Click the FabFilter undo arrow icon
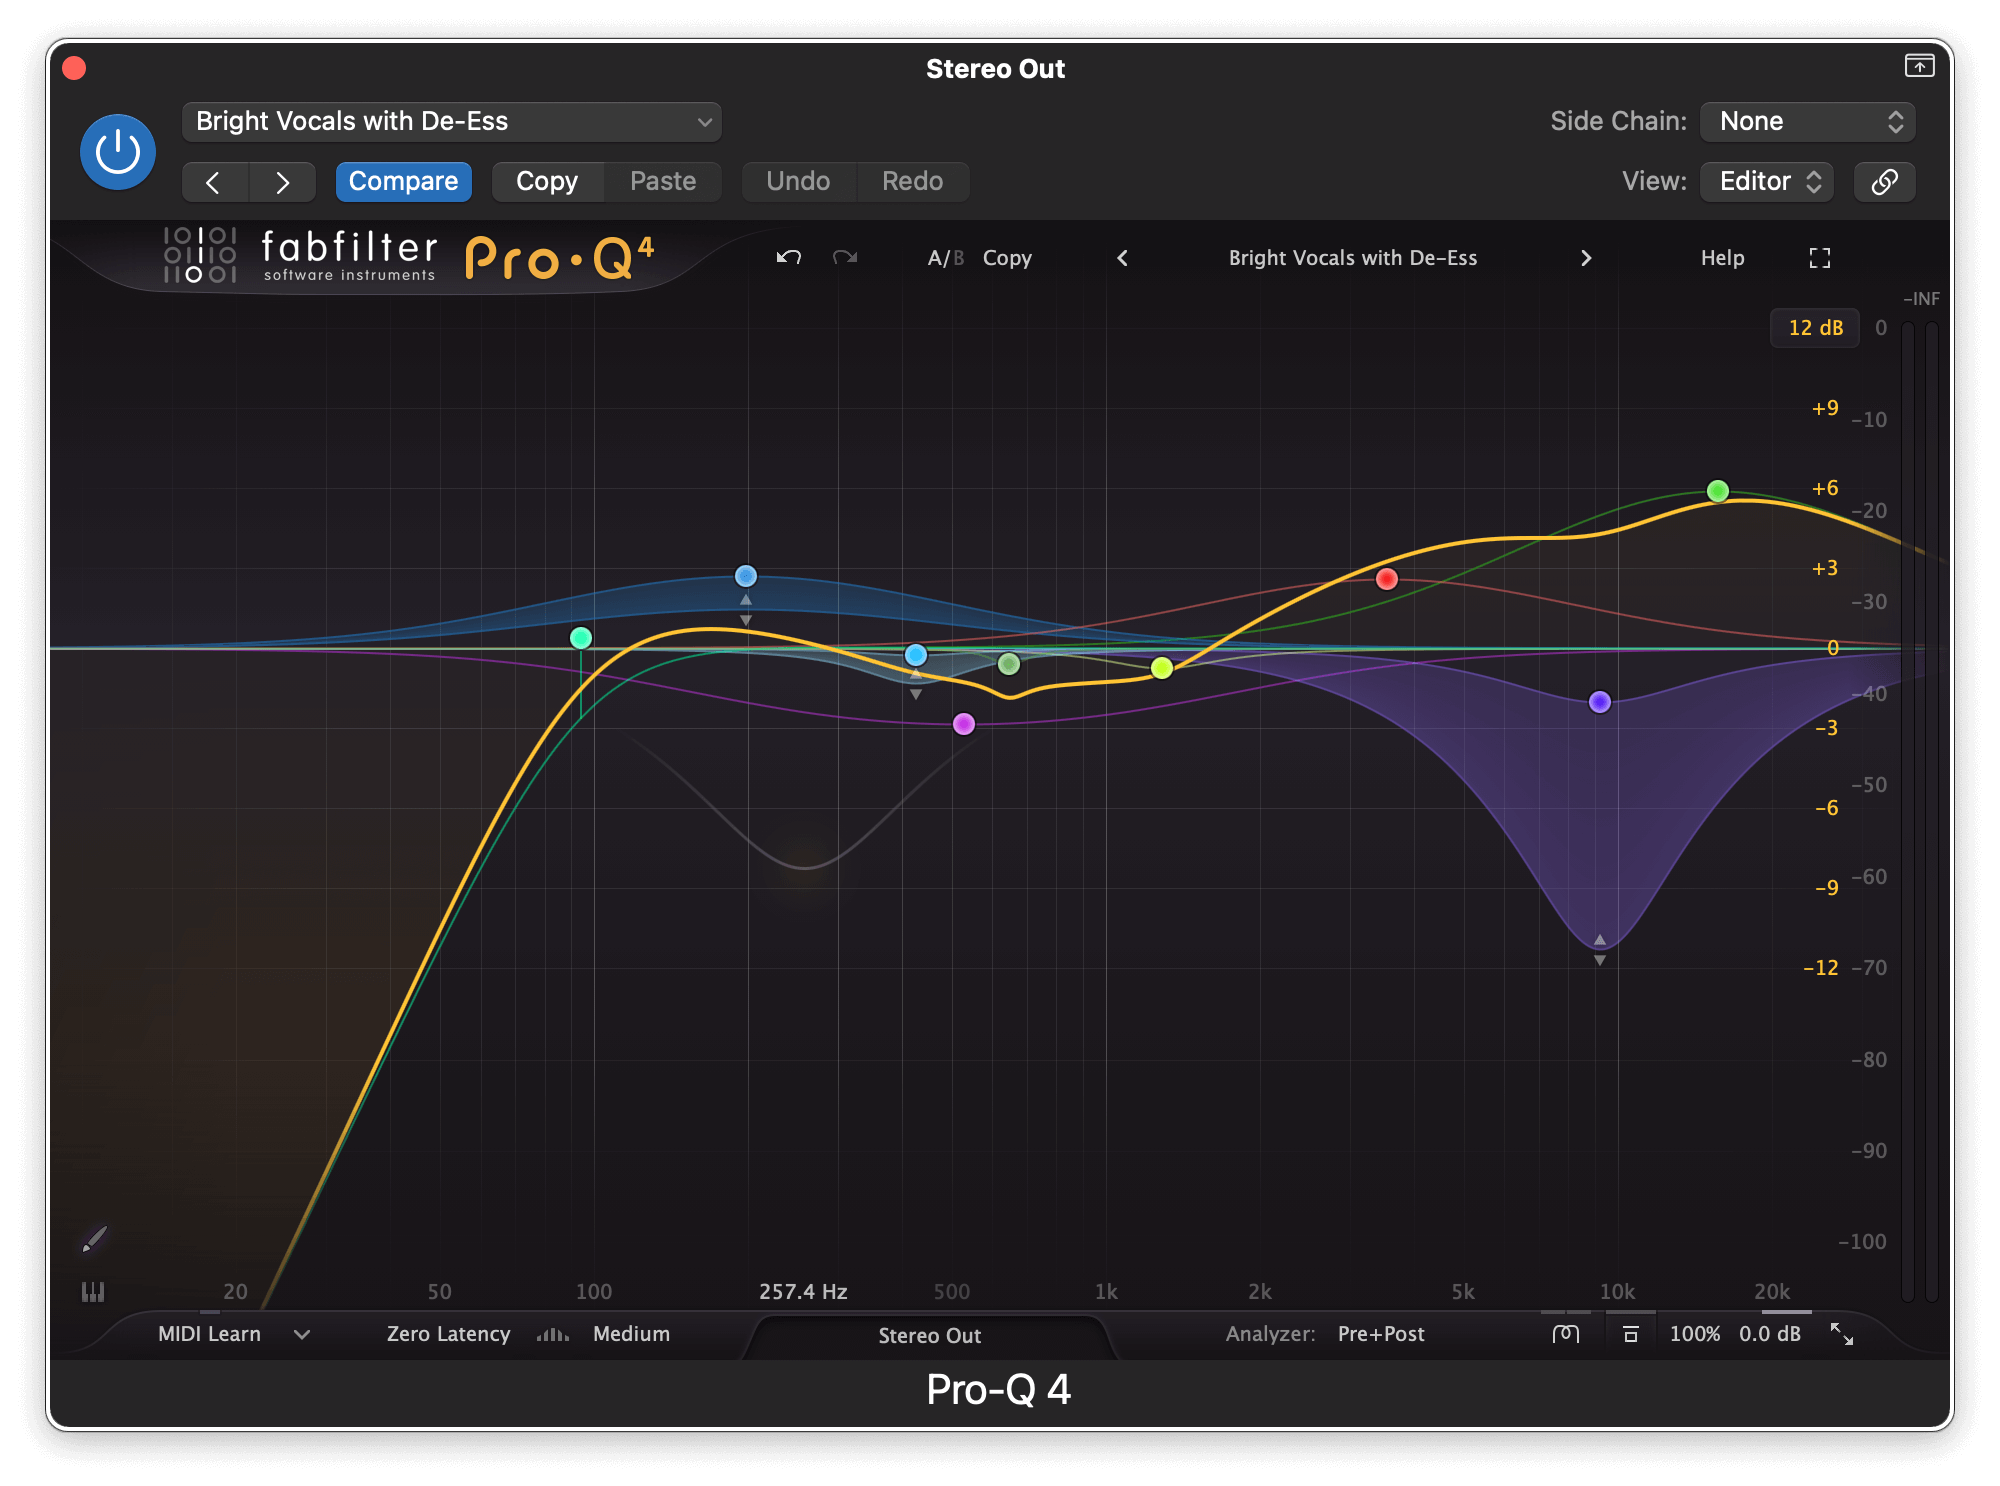This screenshot has height=1486, width=2000. coord(789,258)
